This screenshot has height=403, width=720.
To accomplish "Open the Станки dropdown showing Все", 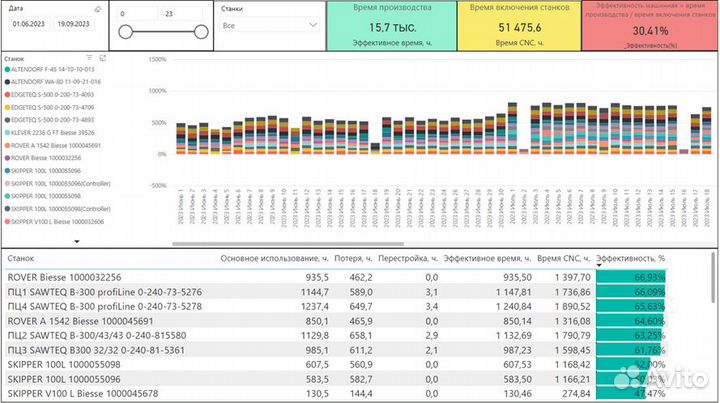I will click(x=266, y=25).
